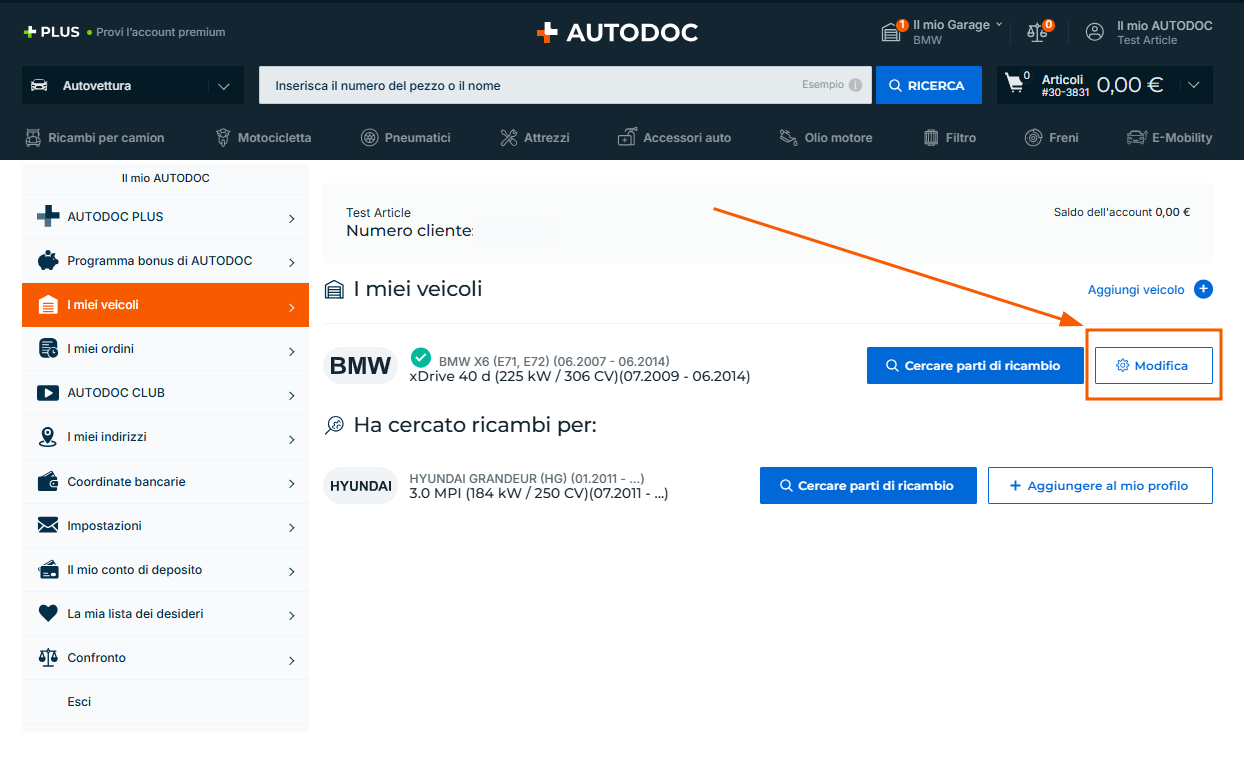
Task: Click the add vehicle plus icon
Action: 1204,289
